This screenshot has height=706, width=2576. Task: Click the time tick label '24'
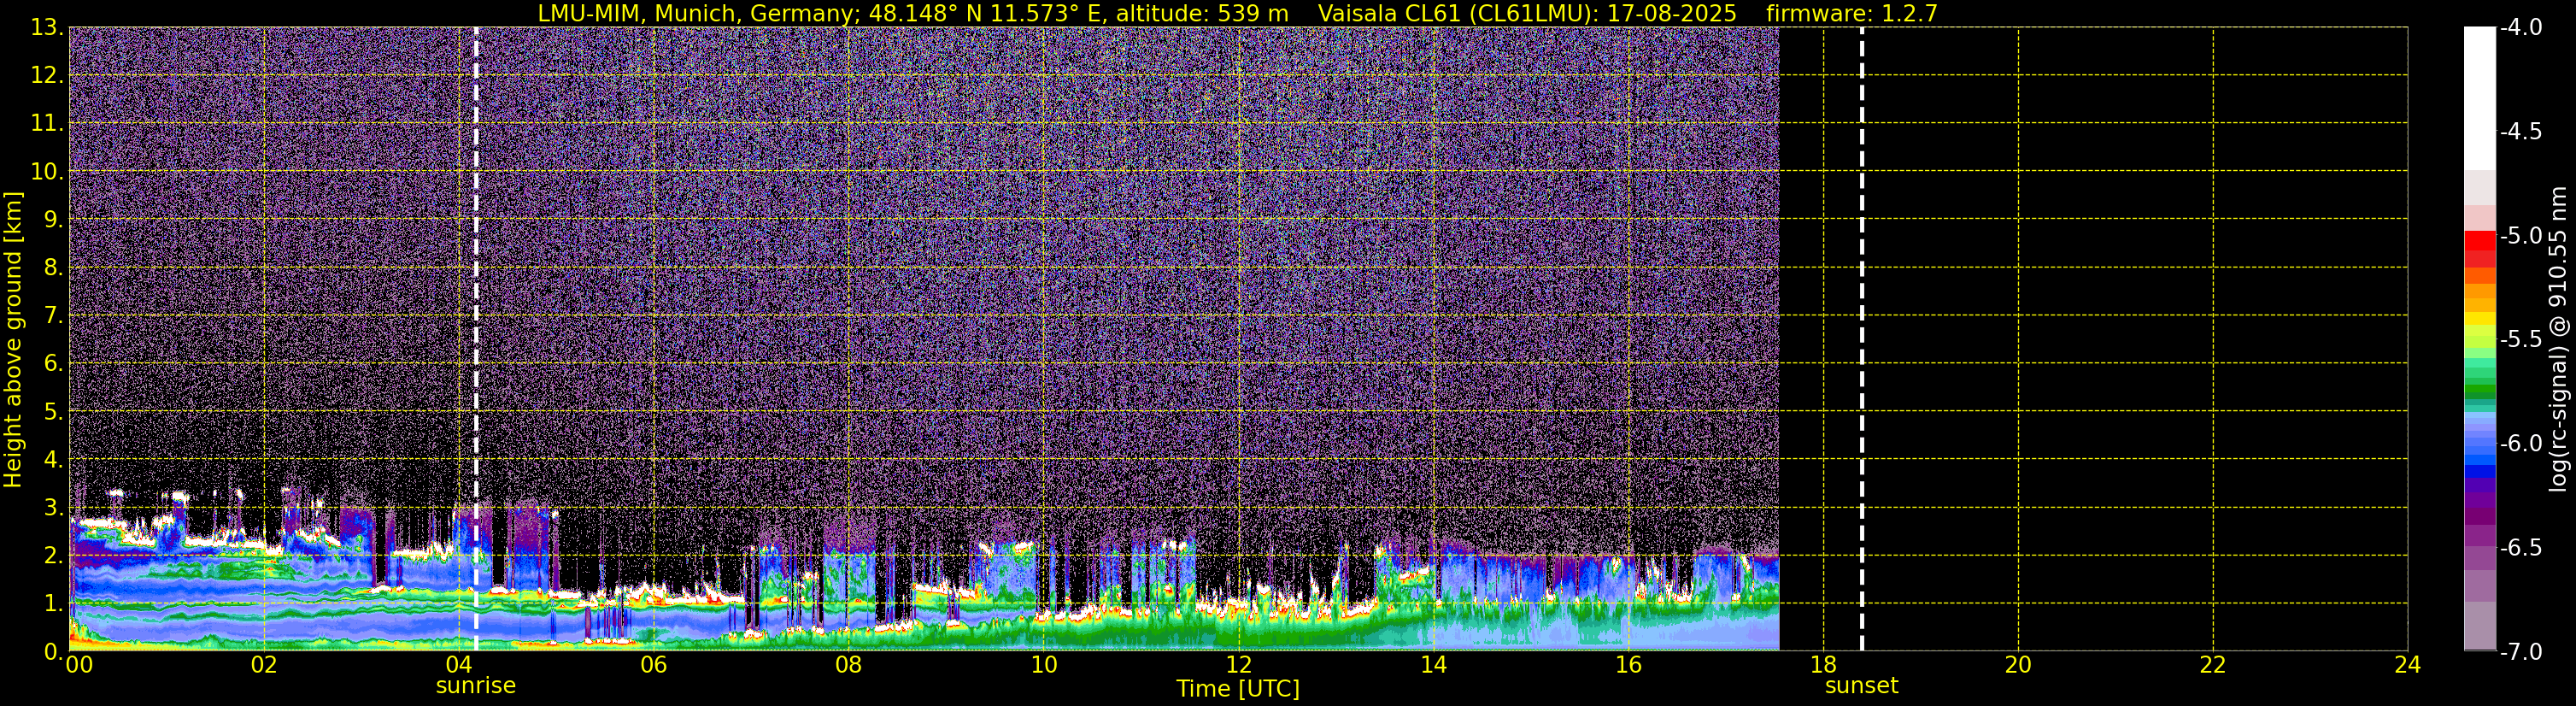point(2407,665)
